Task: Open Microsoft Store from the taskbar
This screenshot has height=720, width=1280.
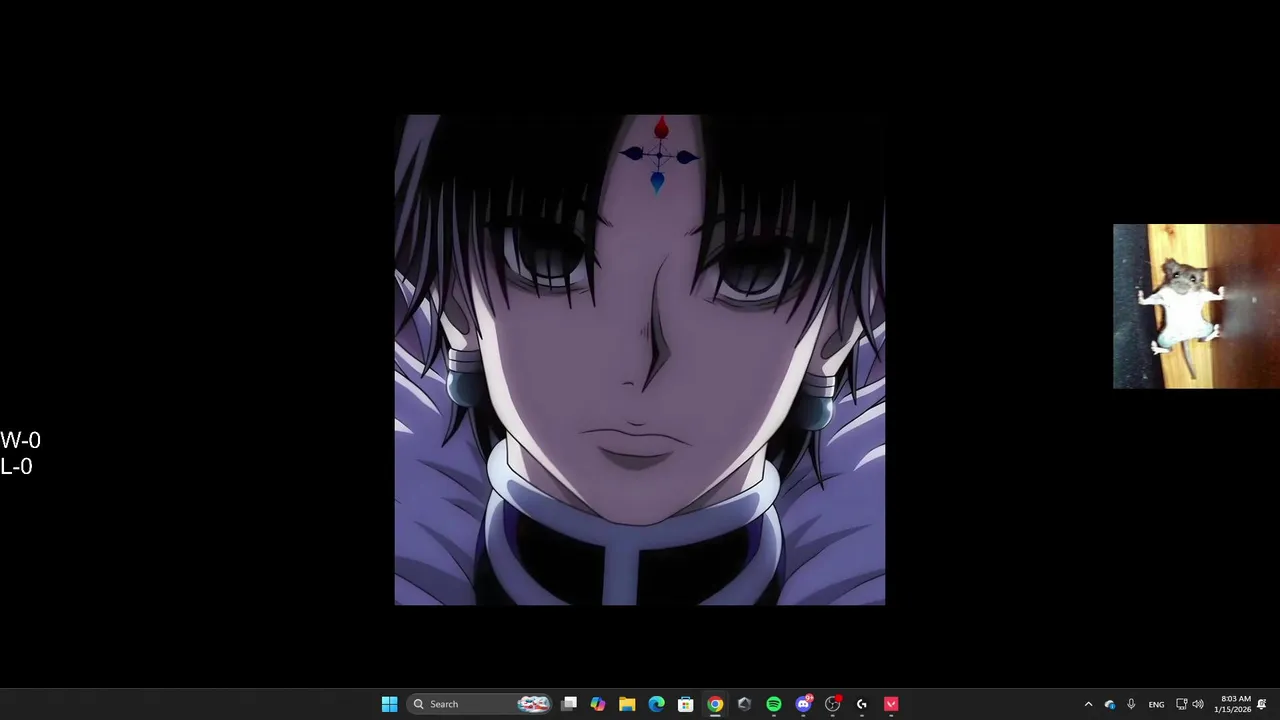Action: (686, 704)
